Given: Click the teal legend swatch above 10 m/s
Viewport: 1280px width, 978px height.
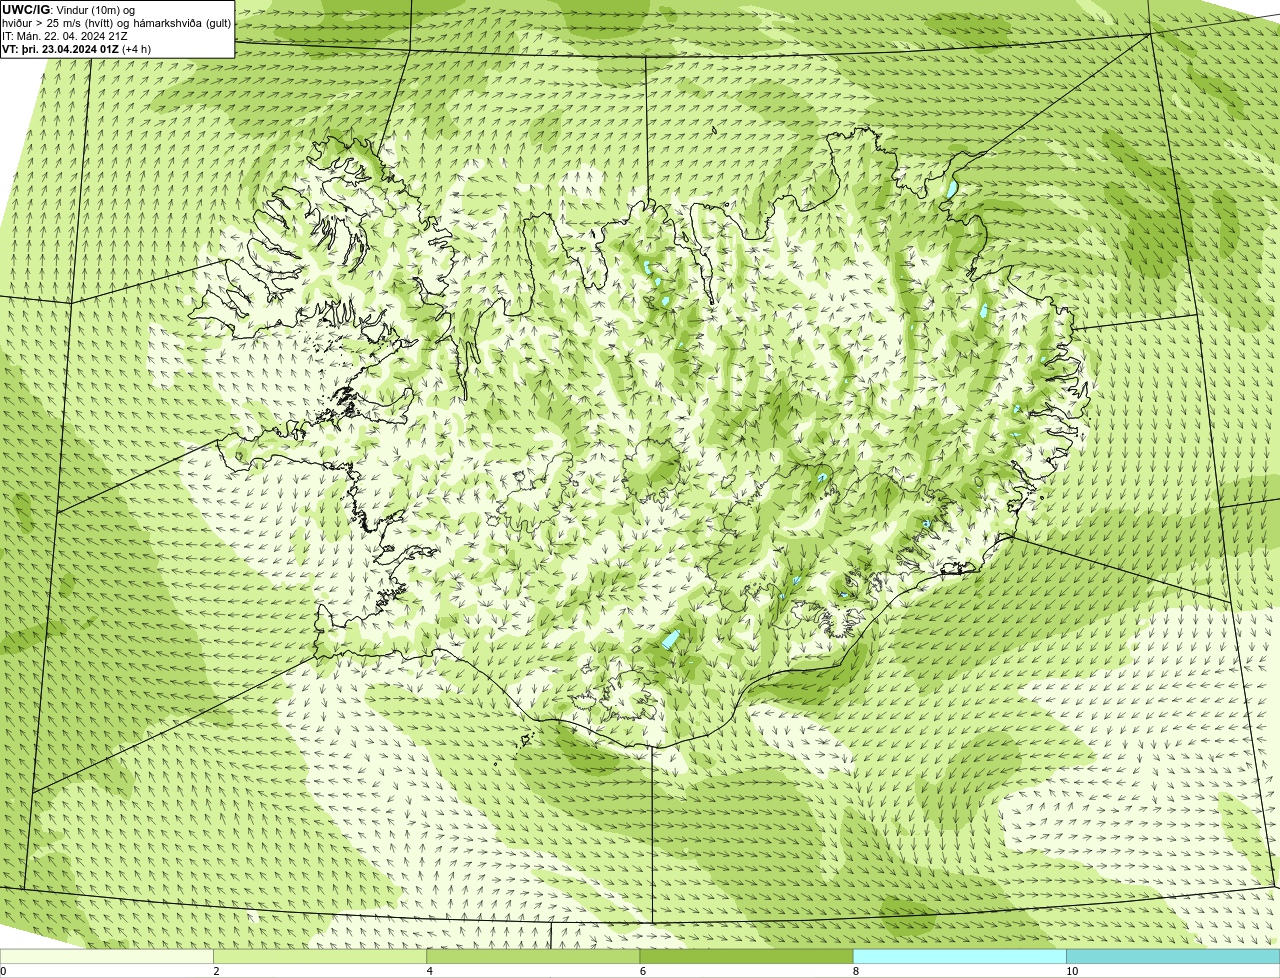Looking at the screenshot, I should coord(1173,957).
